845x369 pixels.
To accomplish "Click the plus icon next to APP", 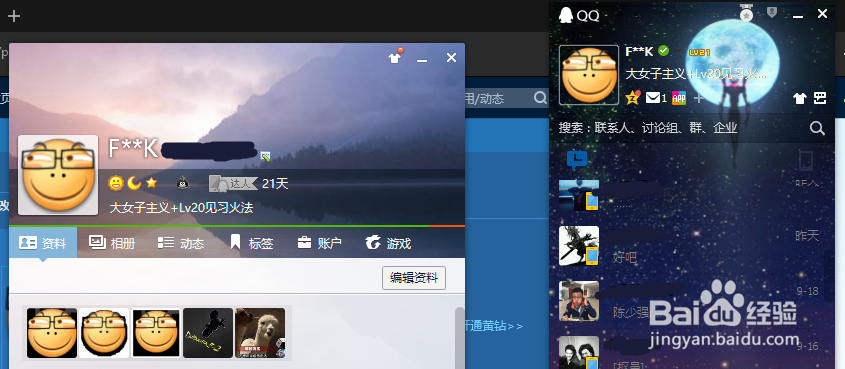I will pyautogui.click(x=698, y=98).
